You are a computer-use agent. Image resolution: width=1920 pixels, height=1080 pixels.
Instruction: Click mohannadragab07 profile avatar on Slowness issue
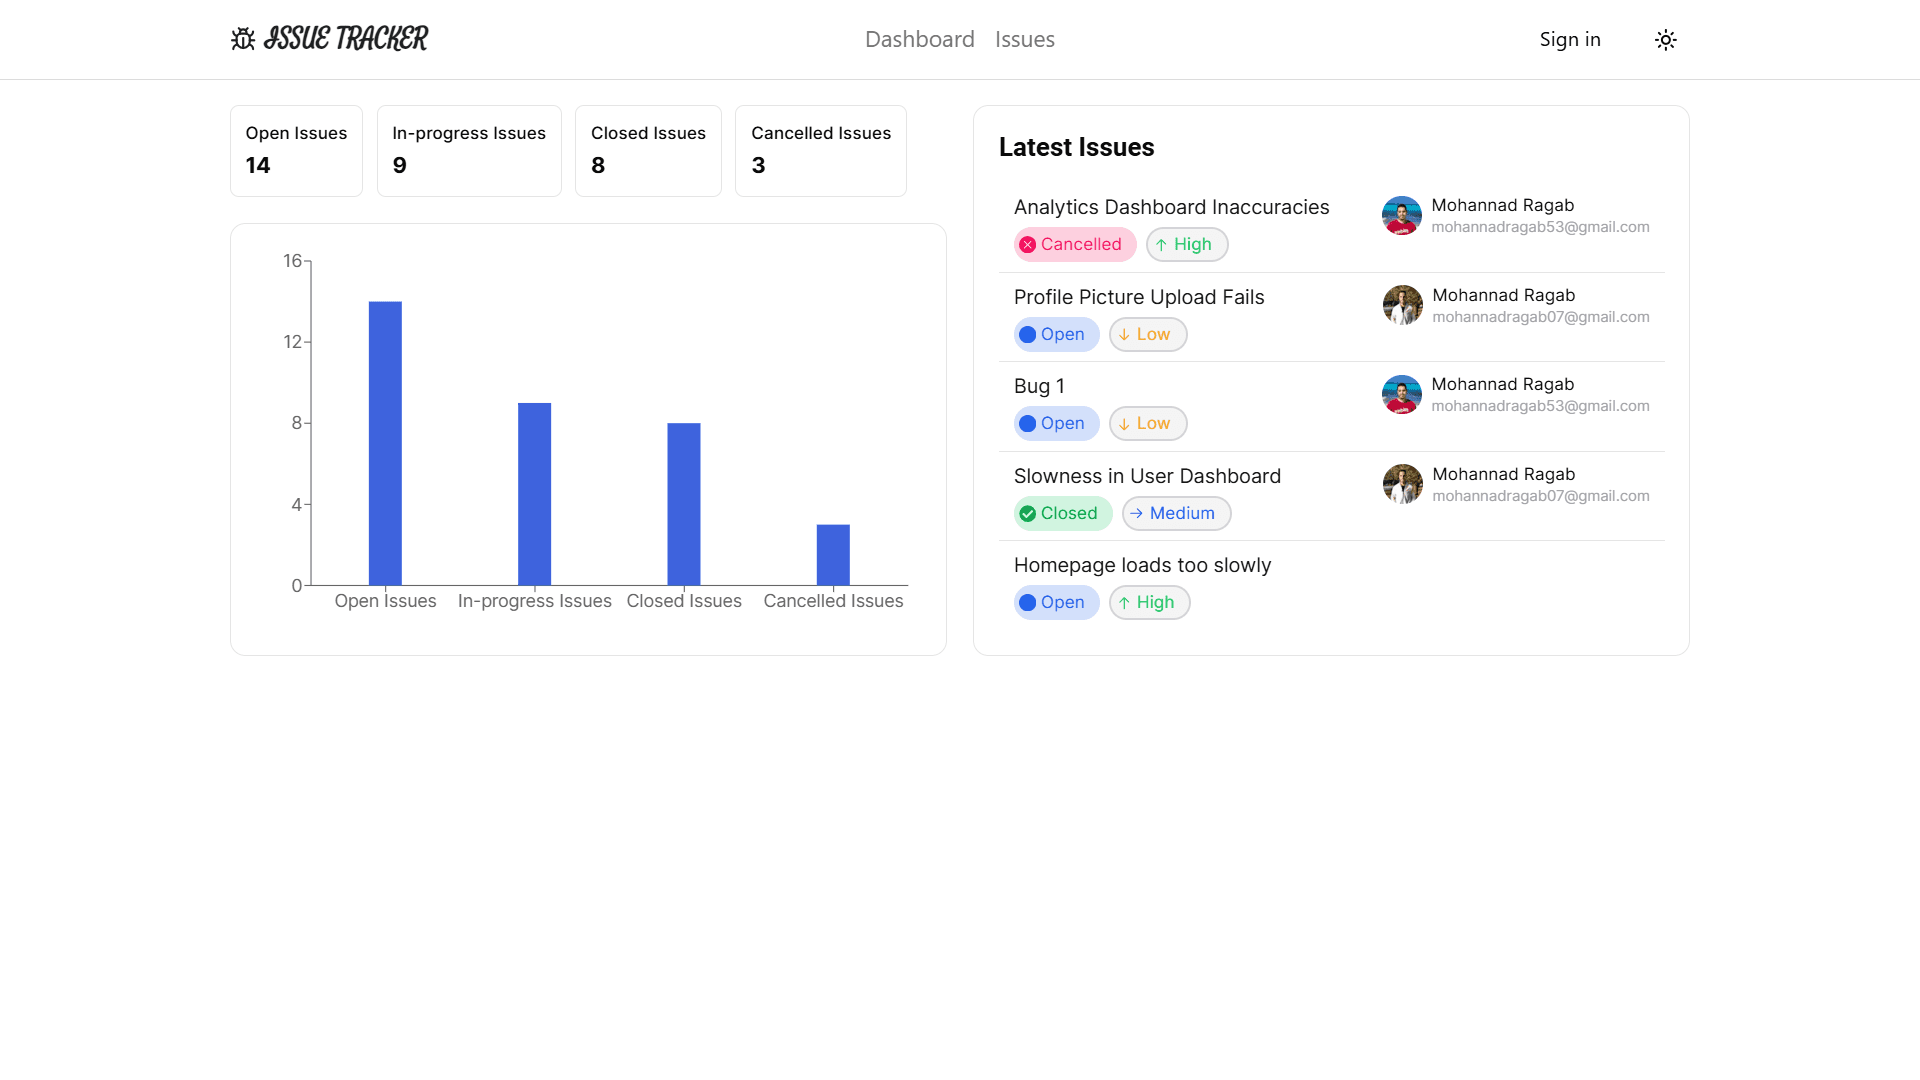tap(1402, 484)
